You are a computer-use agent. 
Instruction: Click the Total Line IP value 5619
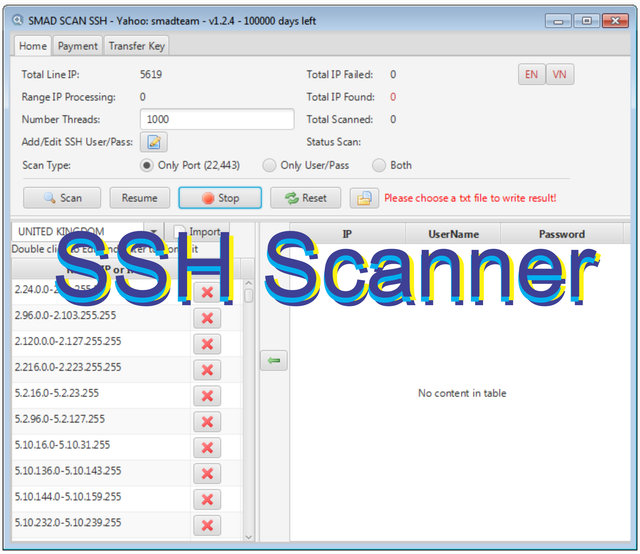pos(151,74)
